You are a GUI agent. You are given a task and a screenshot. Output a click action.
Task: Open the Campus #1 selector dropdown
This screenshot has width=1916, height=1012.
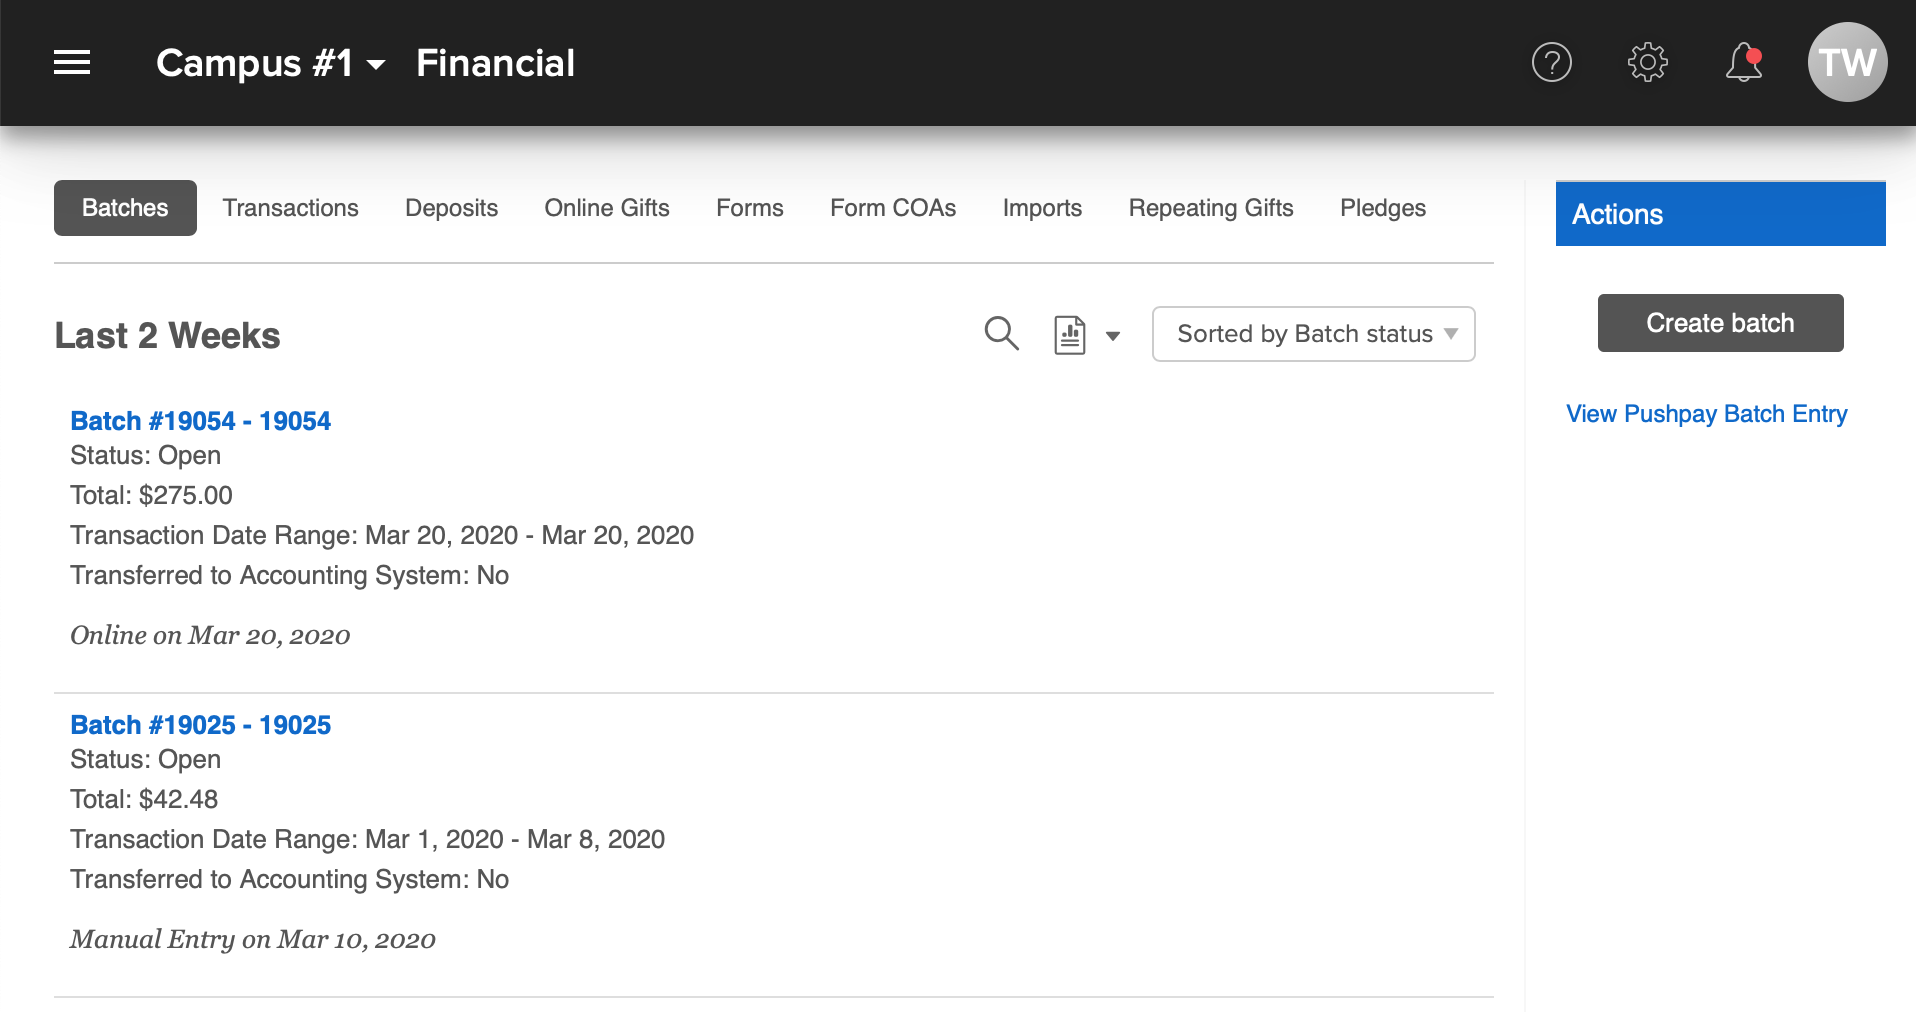[270, 64]
